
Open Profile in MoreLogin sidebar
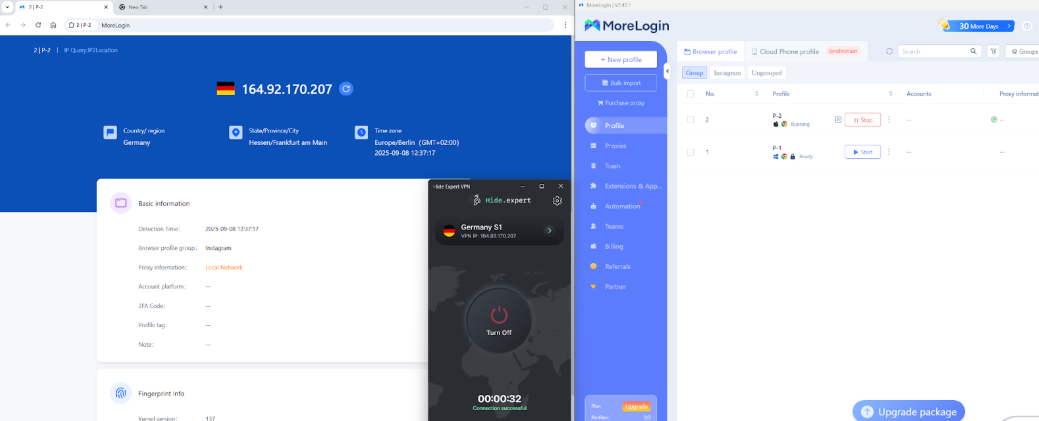[x=626, y=125]
